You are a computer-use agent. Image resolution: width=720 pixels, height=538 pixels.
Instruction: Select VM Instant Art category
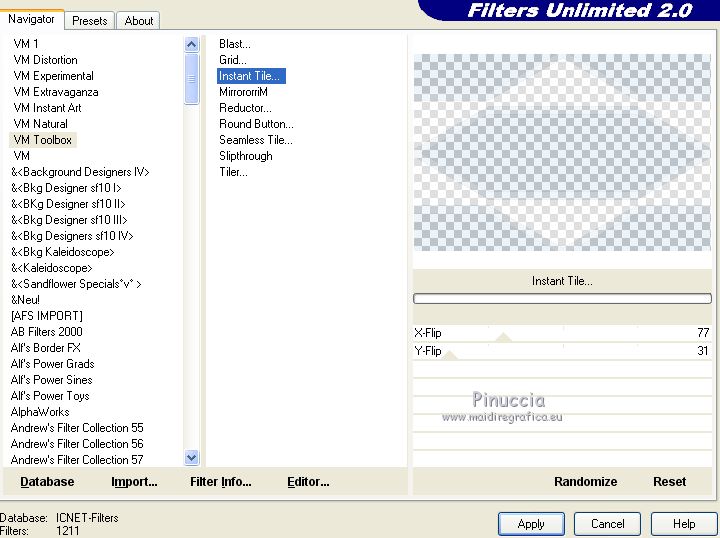point(47,108)
